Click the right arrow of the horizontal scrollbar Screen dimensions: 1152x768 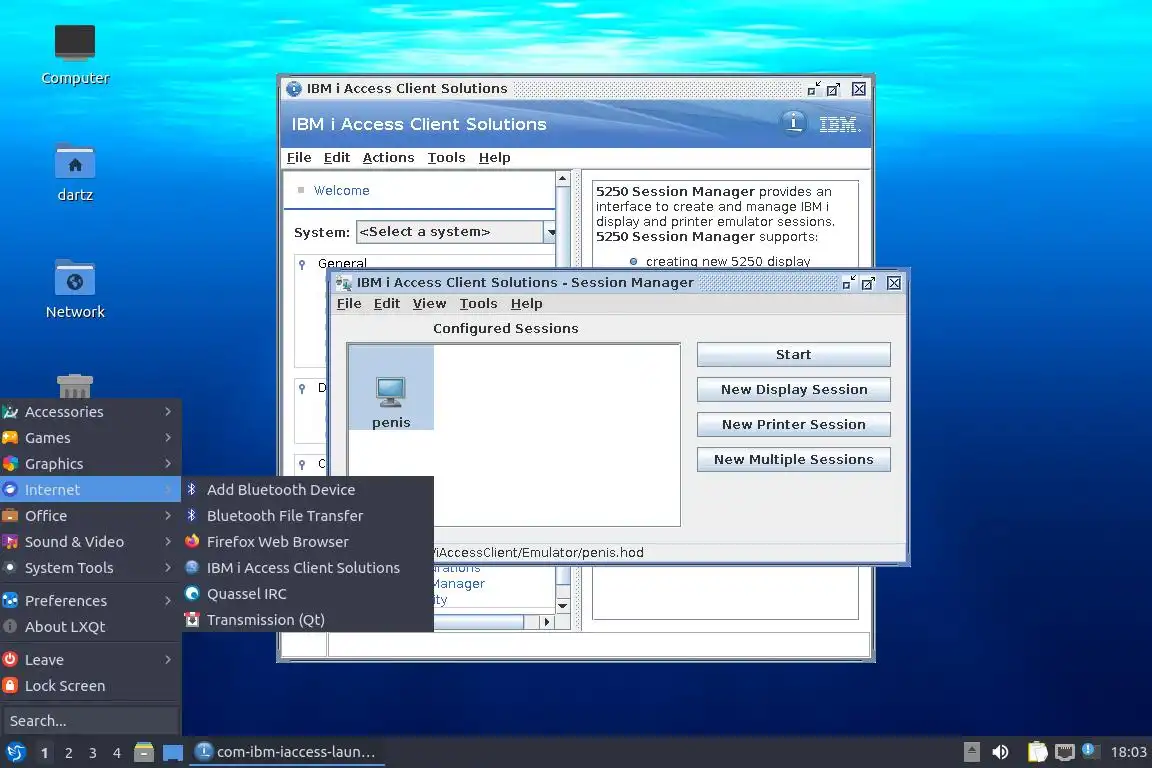547,622
